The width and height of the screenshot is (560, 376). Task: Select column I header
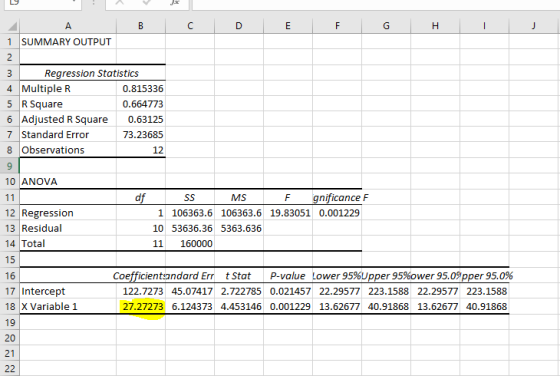click(x=484, y=26)
